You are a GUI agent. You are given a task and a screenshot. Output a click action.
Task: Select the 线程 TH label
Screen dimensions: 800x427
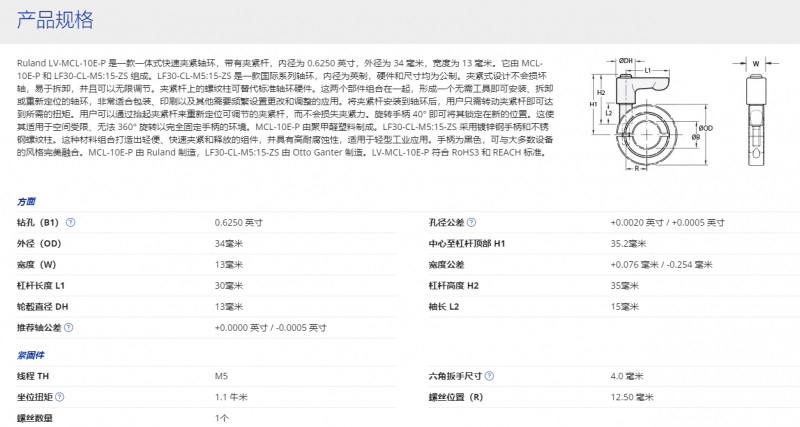tap(33, 376)
